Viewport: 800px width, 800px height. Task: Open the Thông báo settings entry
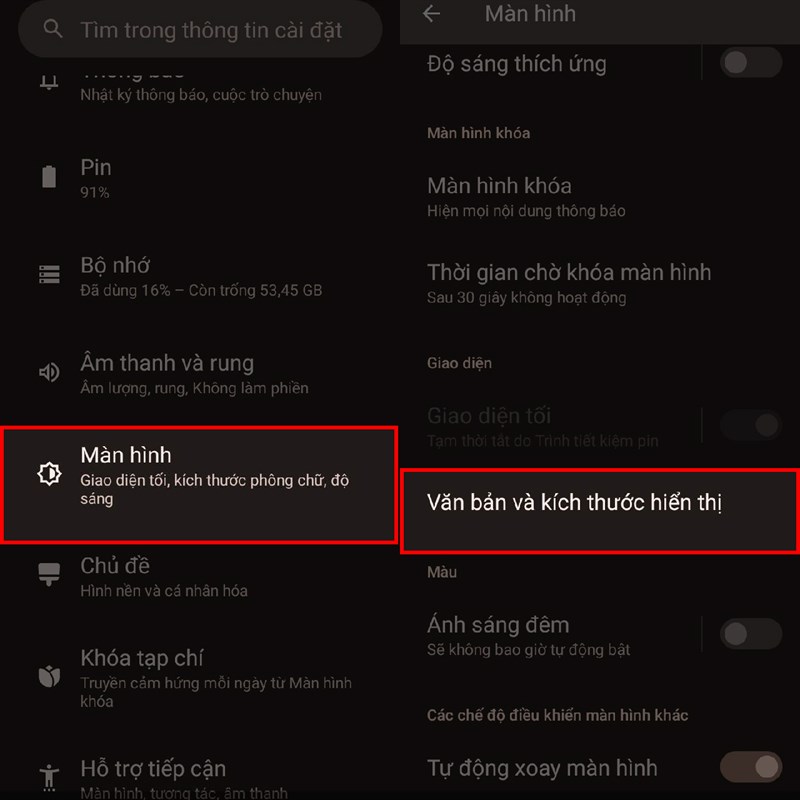tap(200, 86)
